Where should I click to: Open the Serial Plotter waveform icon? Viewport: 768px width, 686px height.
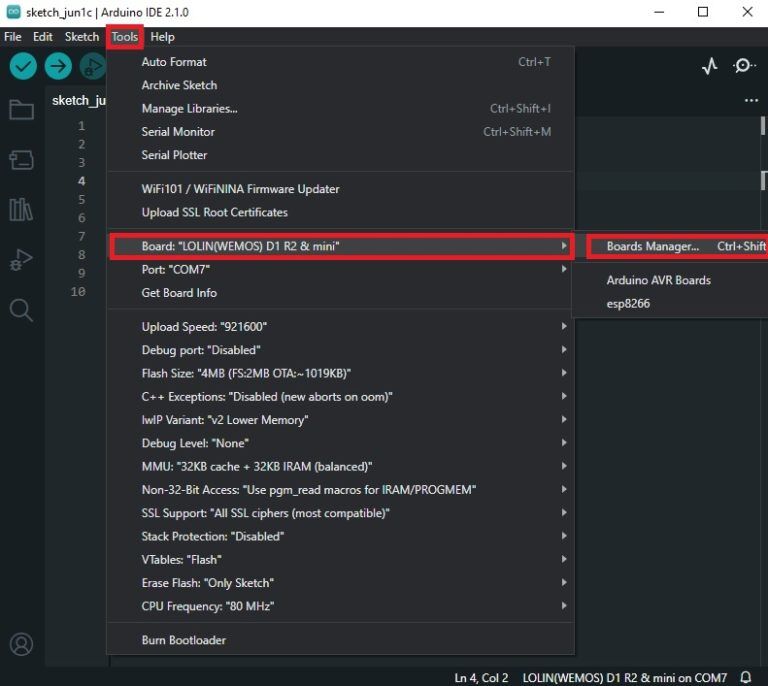(709, 66)
